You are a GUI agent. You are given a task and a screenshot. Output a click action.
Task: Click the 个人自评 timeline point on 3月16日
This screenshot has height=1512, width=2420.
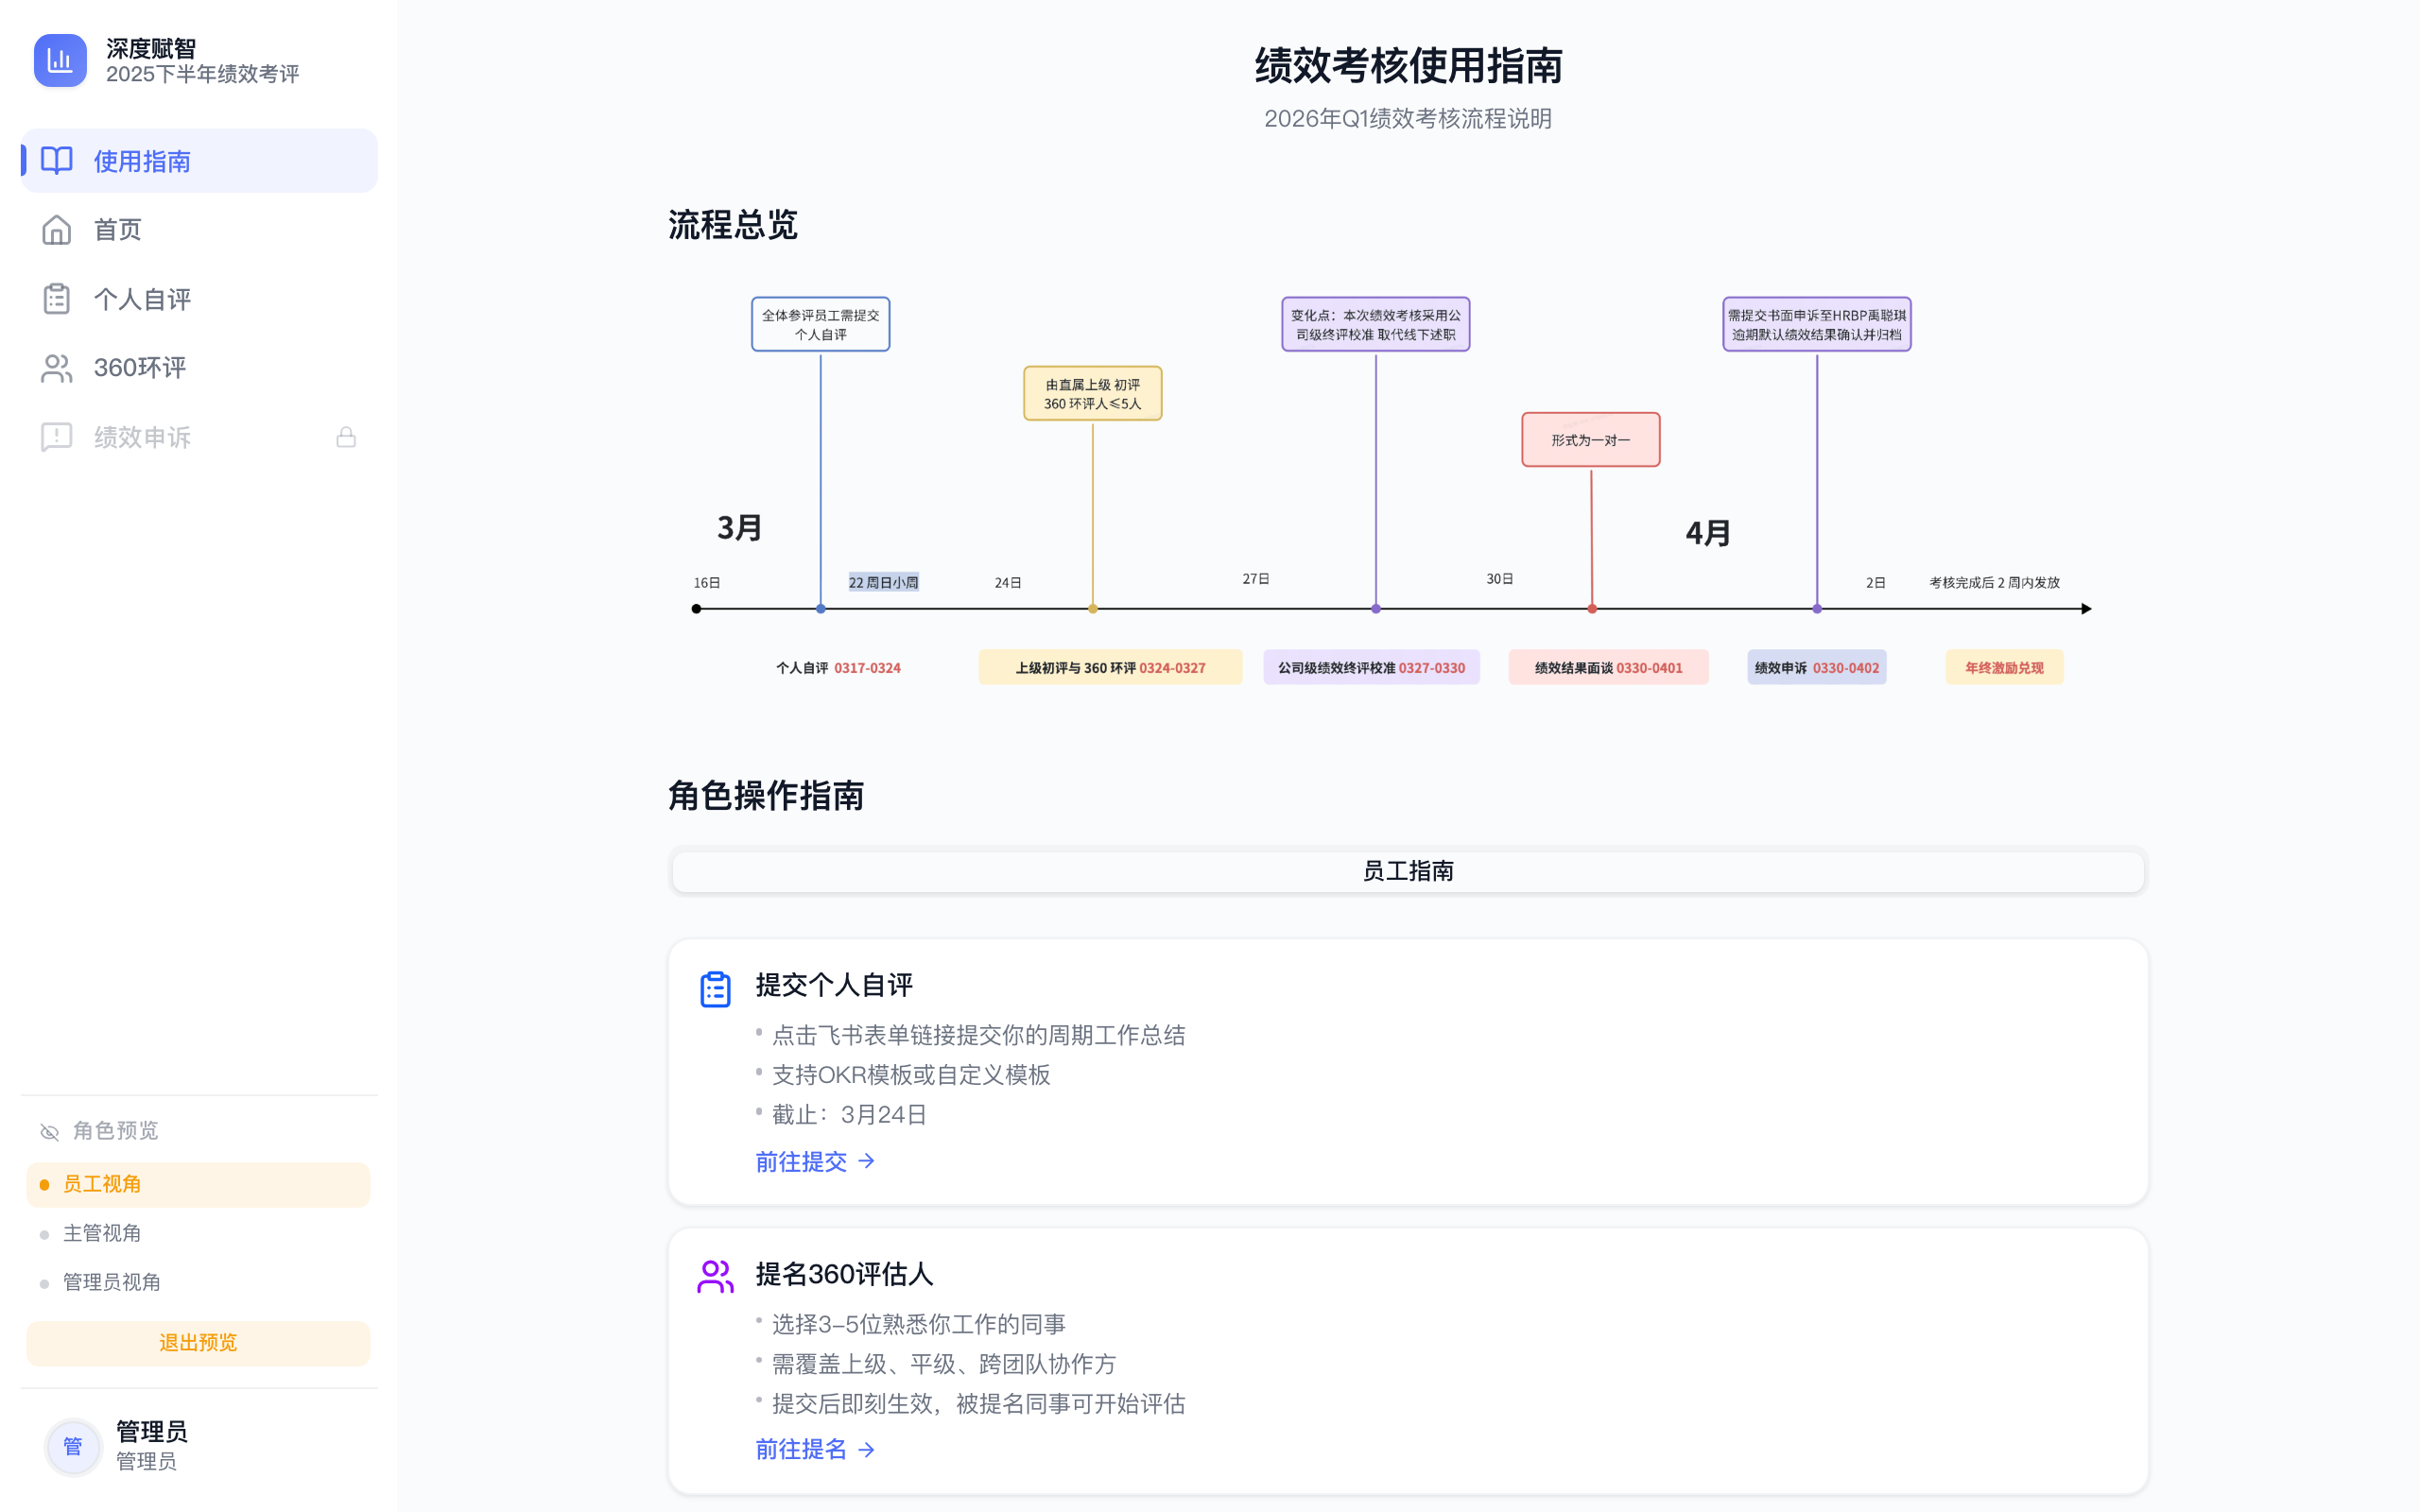(697, 607)
